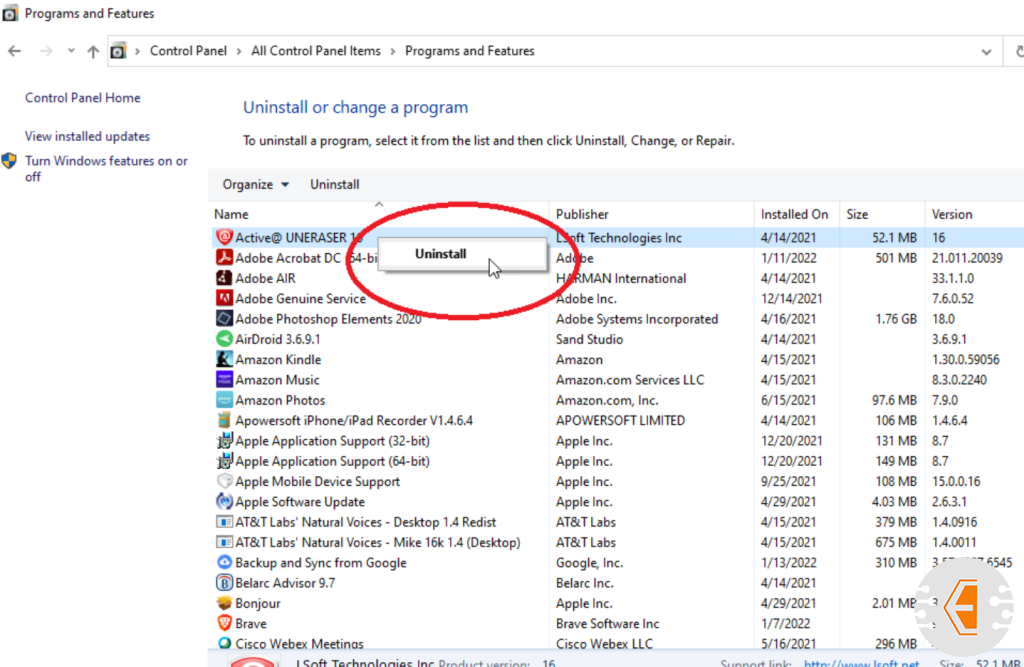Open the Organize dropdown menu
This screenshot has width=1024, height=667.
tap(255, 184)
